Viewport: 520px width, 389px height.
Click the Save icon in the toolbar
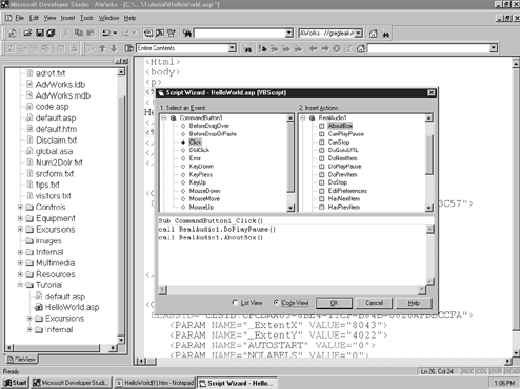40,33
